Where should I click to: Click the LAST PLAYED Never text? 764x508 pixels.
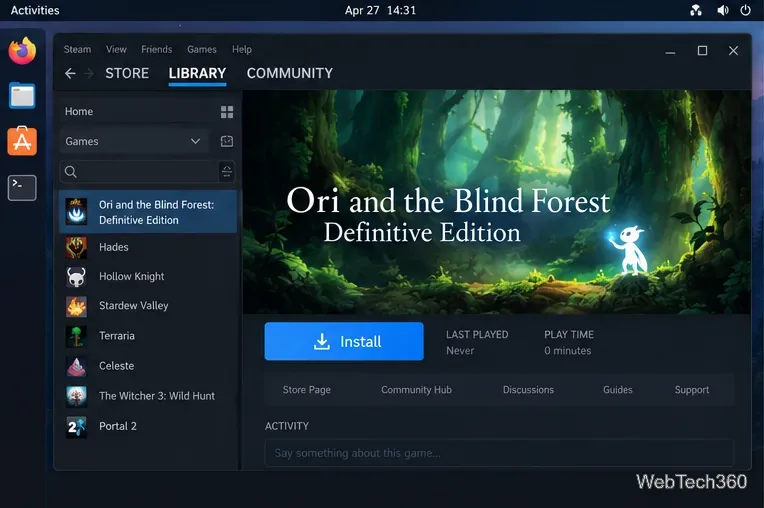[x=477, y=342]
